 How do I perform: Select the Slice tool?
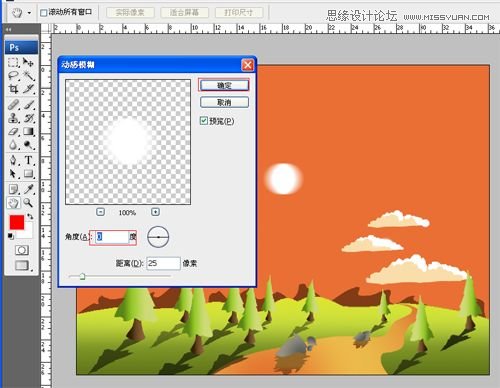coord(28,89)
